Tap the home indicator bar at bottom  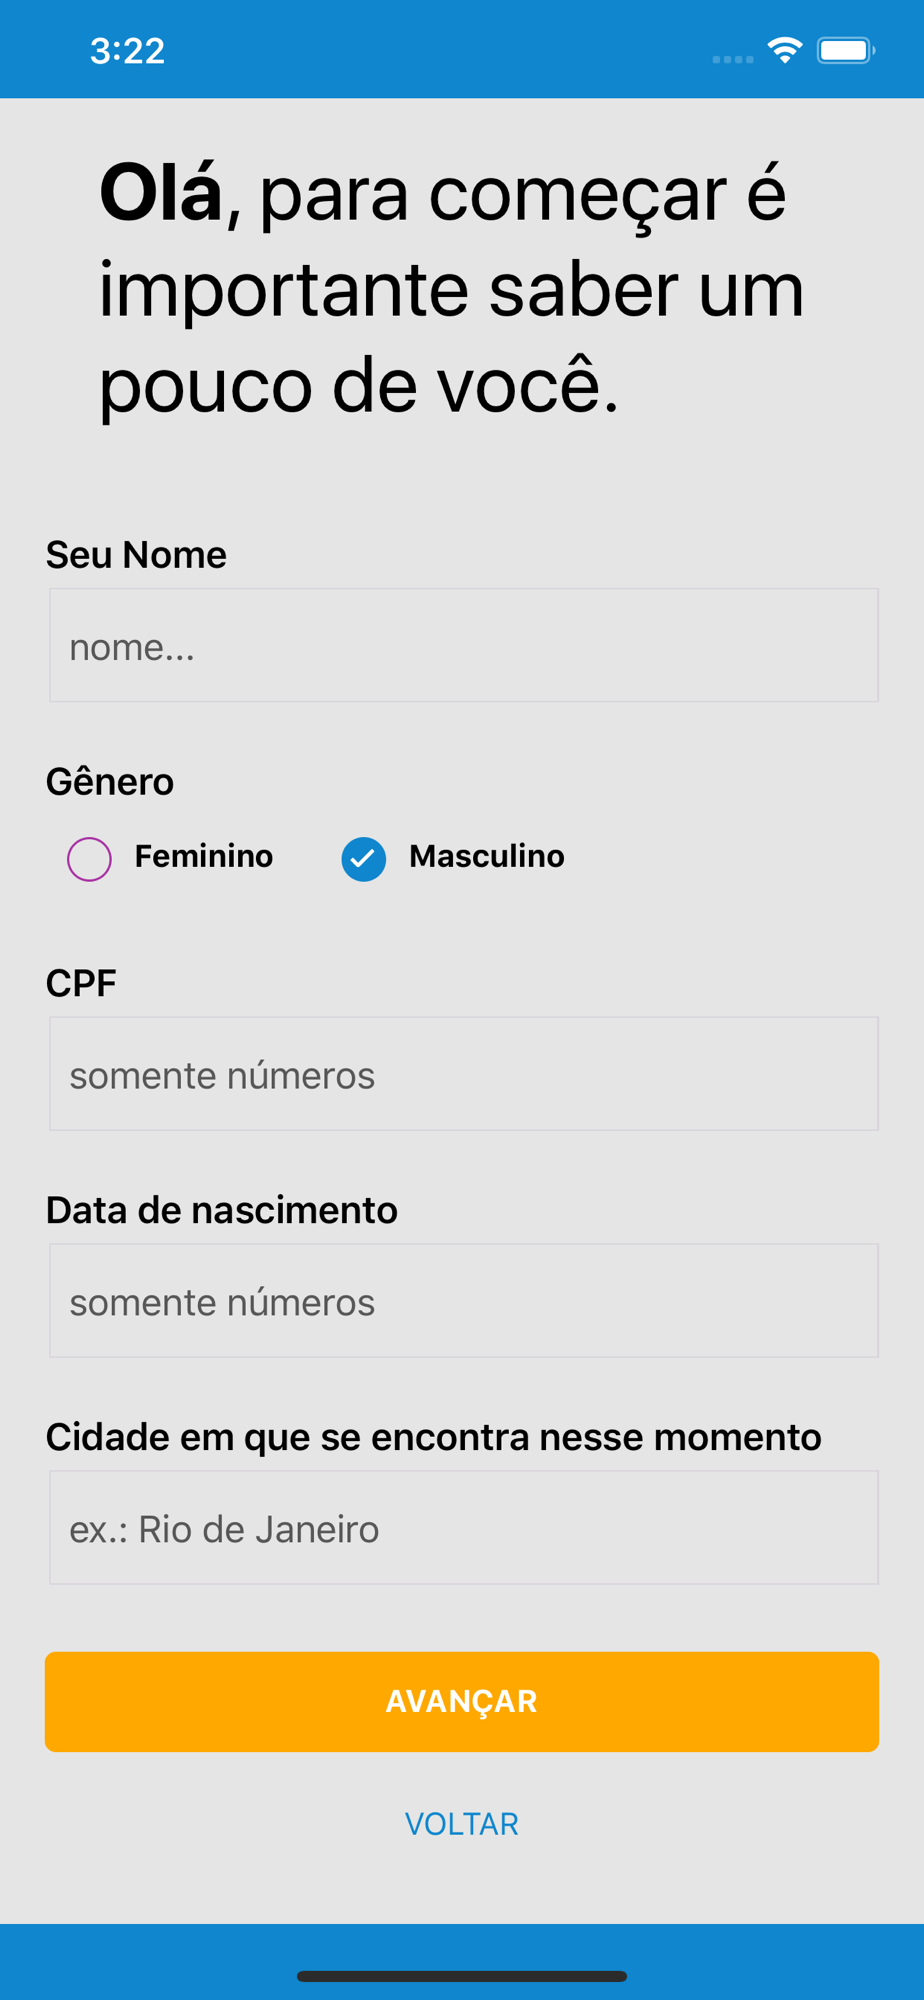[x=462, y=1976]
